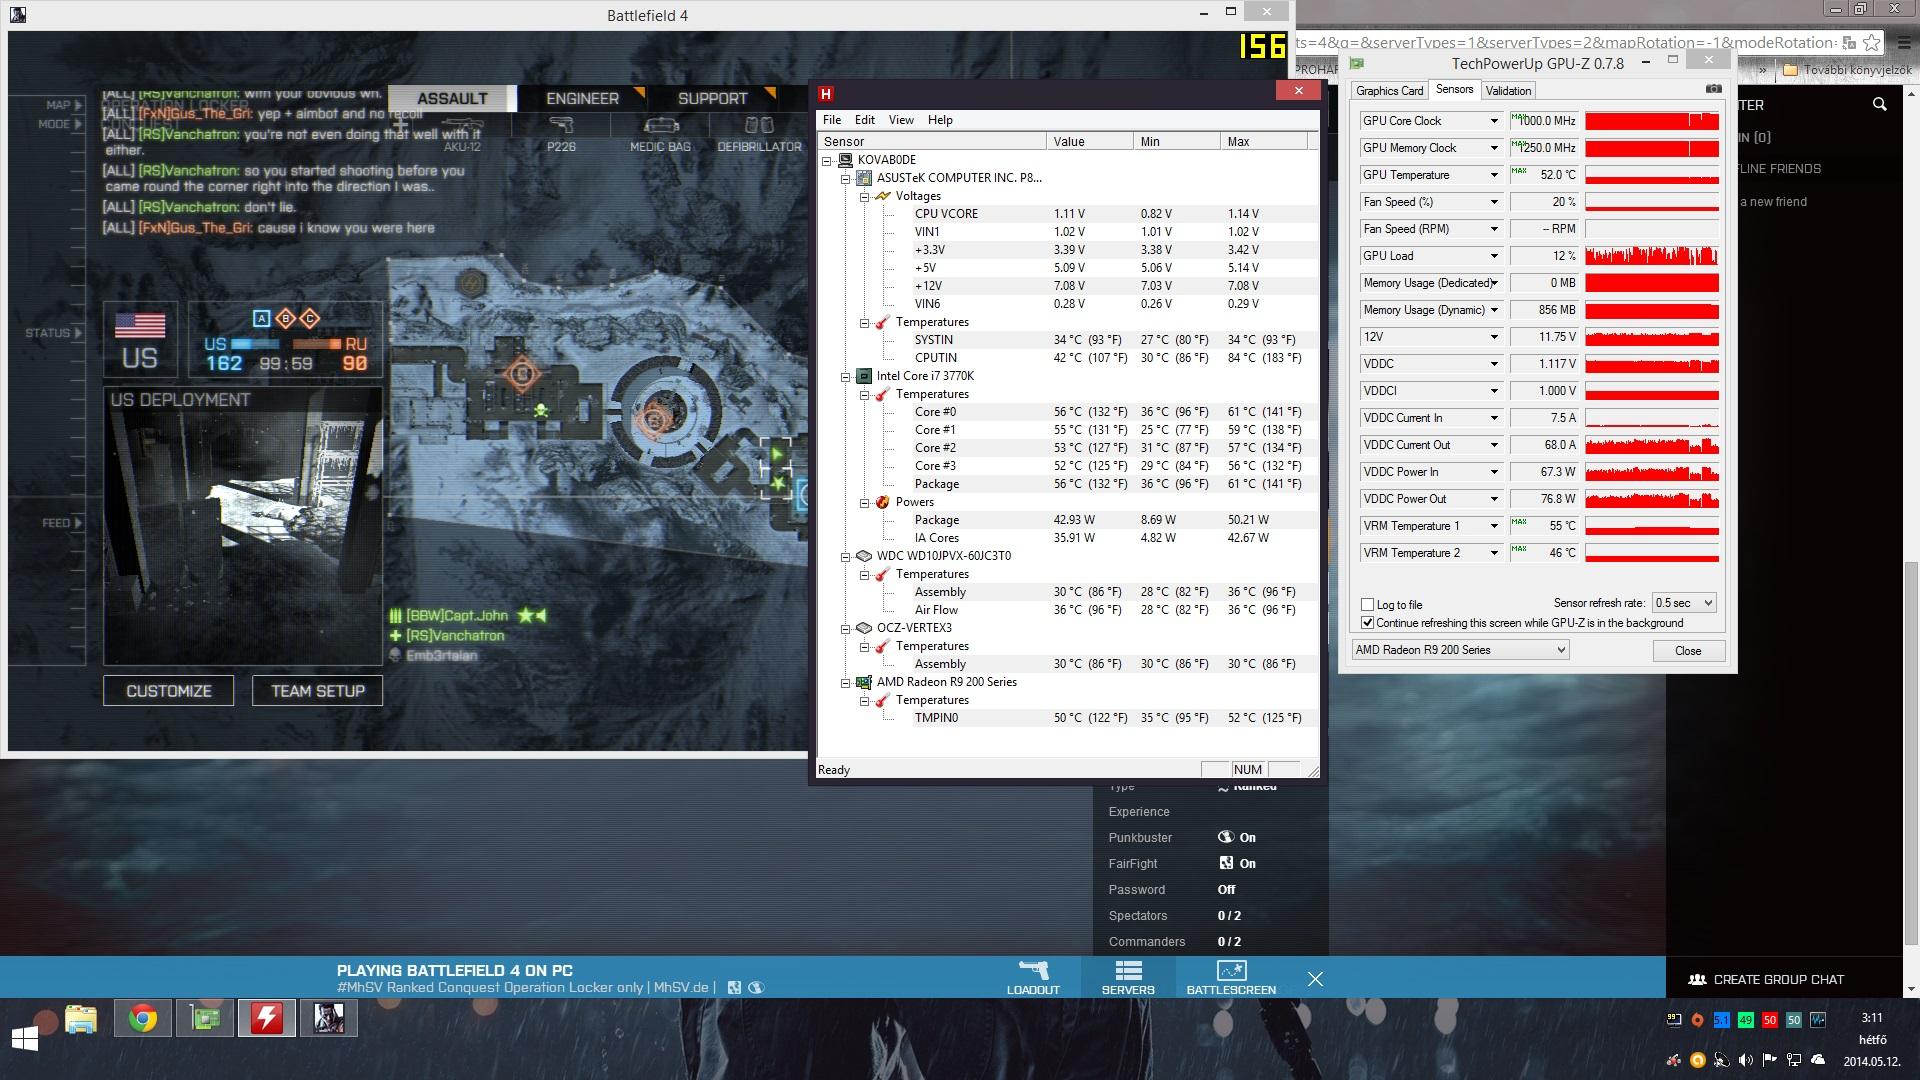Open Chrome from the taskbar

tap(143, 1019)
